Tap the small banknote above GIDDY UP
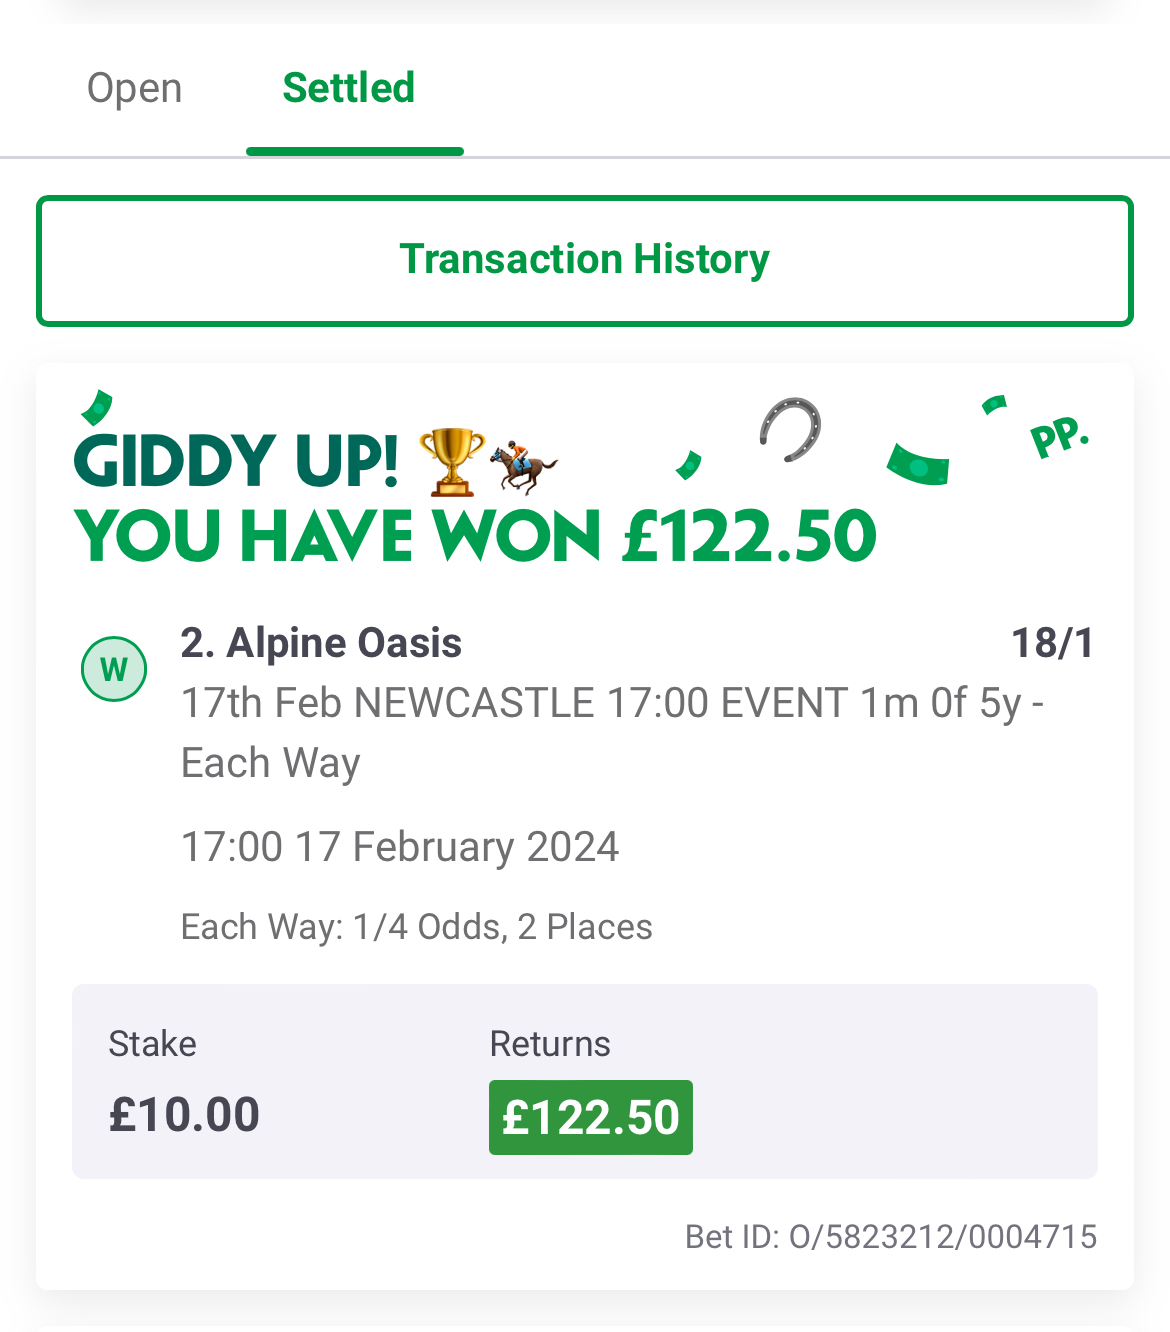 coord(97,407)
